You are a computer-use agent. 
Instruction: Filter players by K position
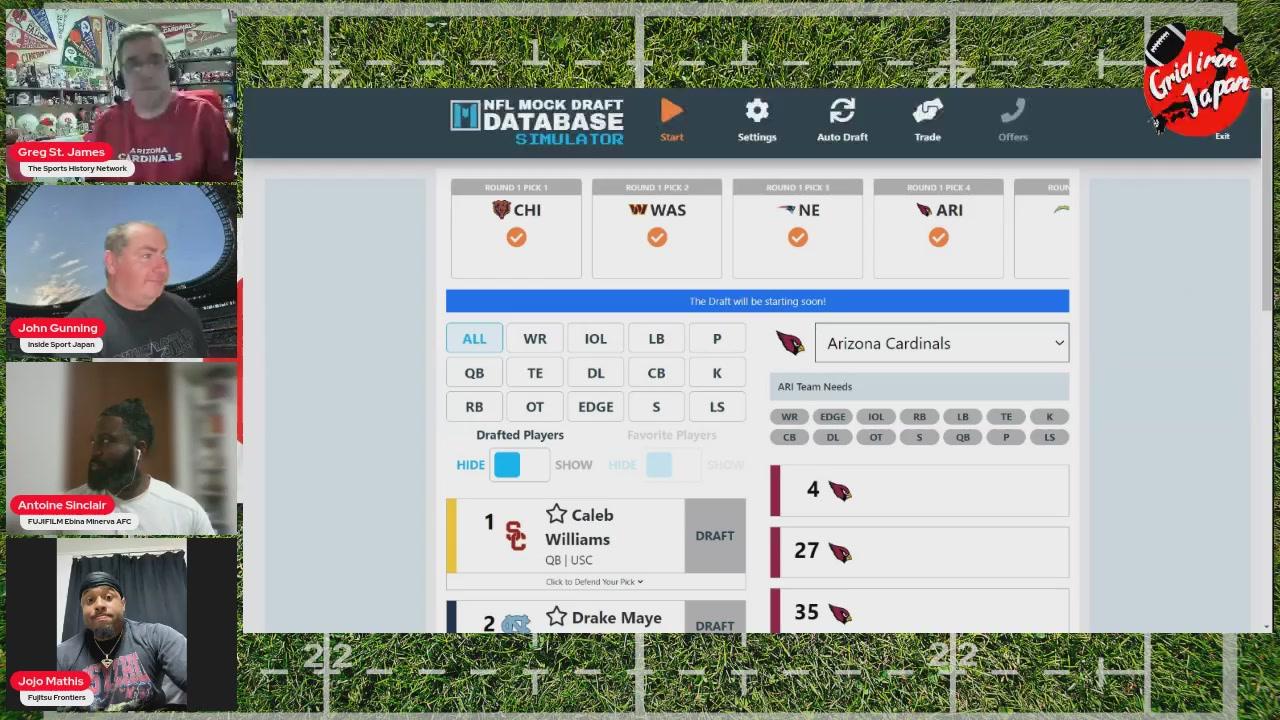(717, 373)
